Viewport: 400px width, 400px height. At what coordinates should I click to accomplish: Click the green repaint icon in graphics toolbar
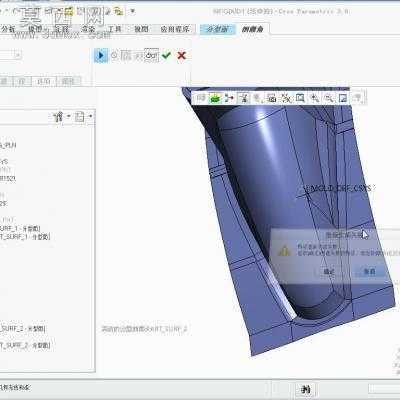click(215, 98)
